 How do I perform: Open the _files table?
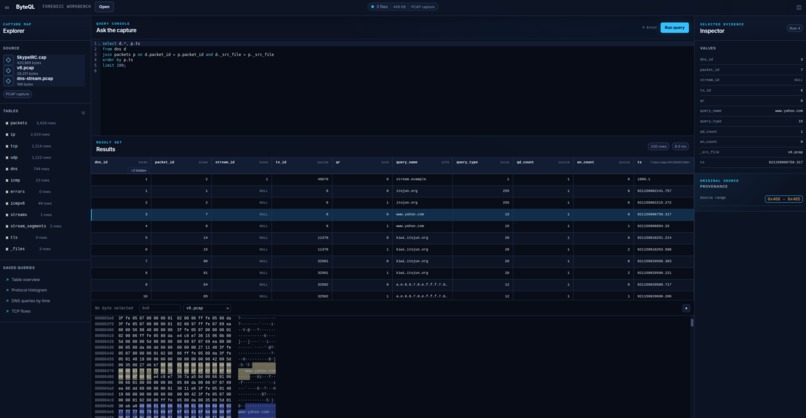point(45,249)
